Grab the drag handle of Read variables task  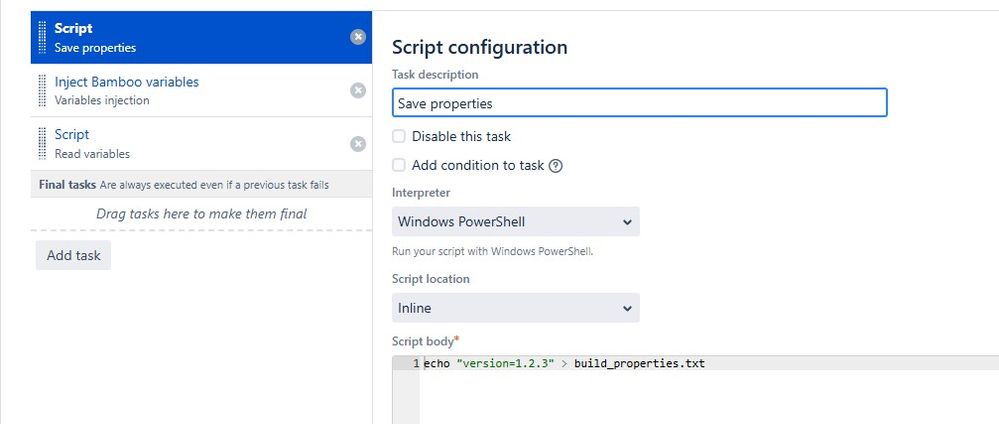point(43,143)
